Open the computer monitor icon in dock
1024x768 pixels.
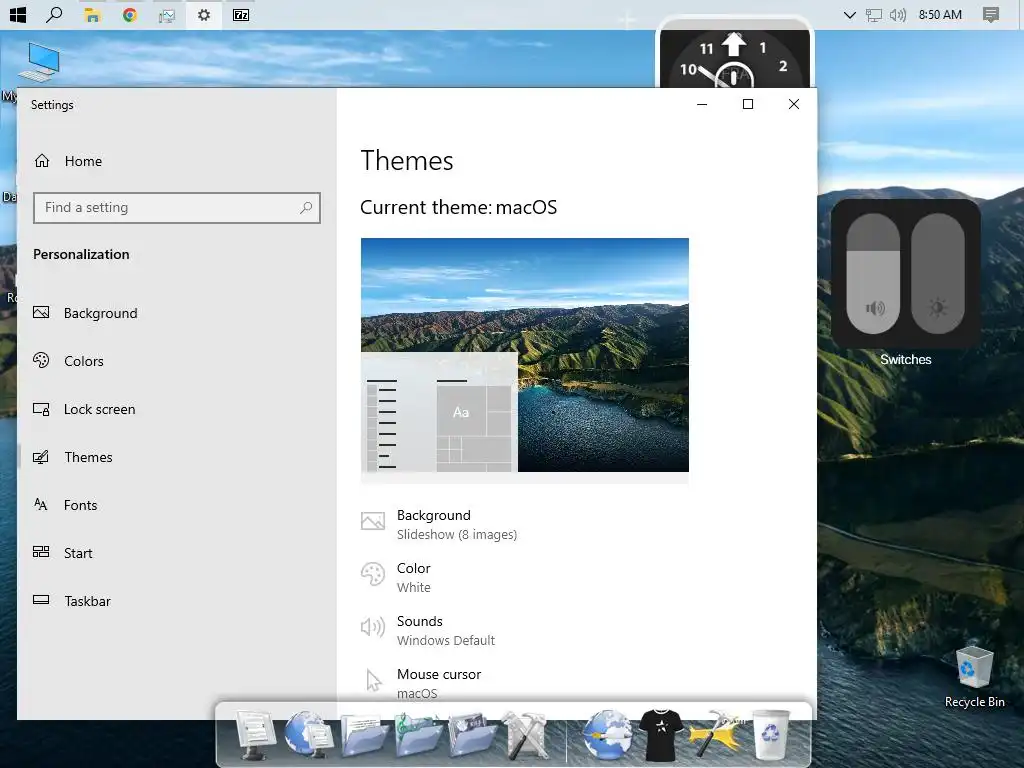pyautogui.click(x=255, y=735)
